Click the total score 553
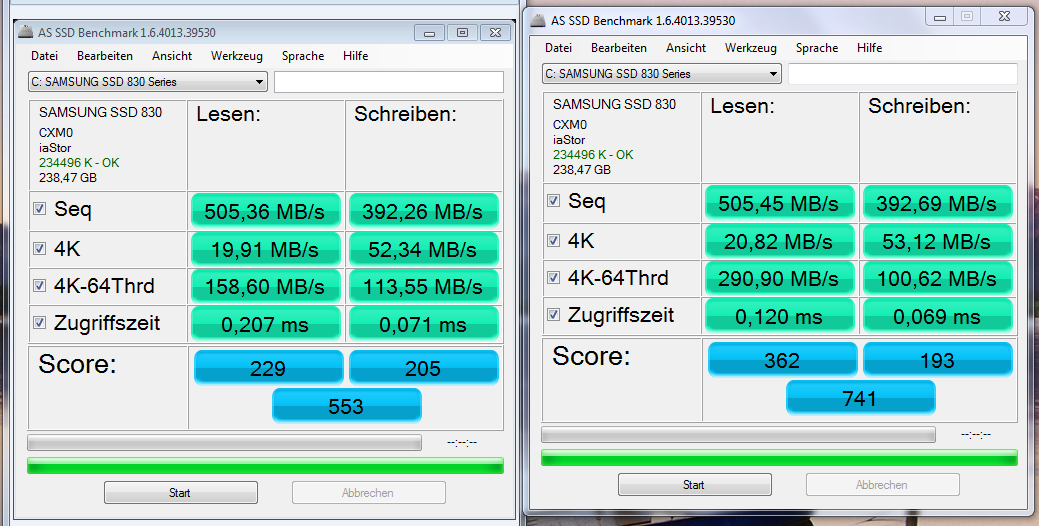 pos(347,405)
